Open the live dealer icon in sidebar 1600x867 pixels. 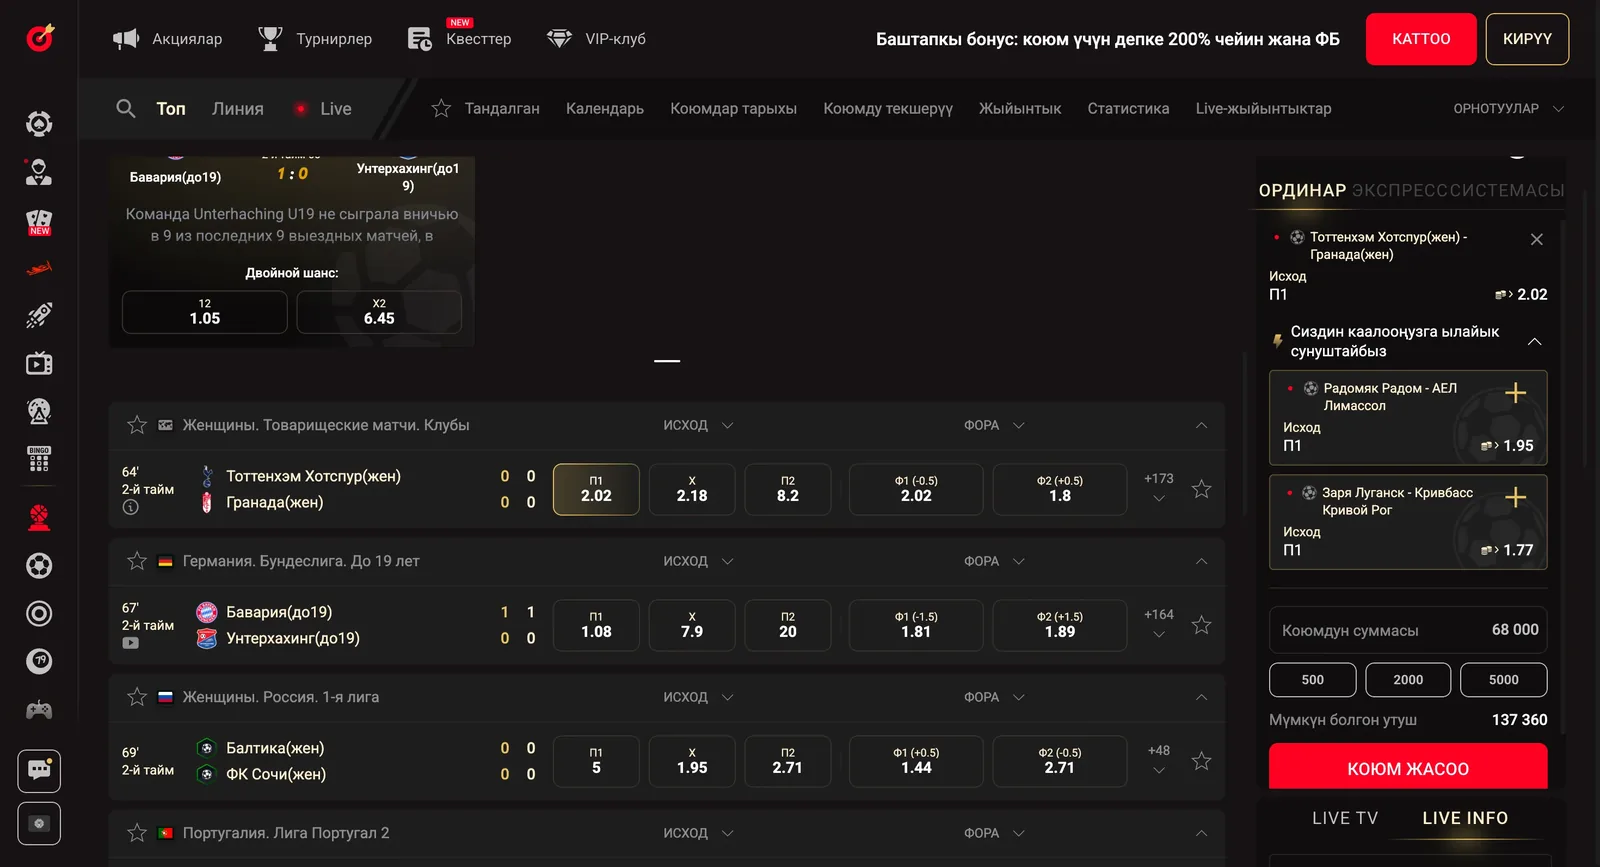click(39, 172)
